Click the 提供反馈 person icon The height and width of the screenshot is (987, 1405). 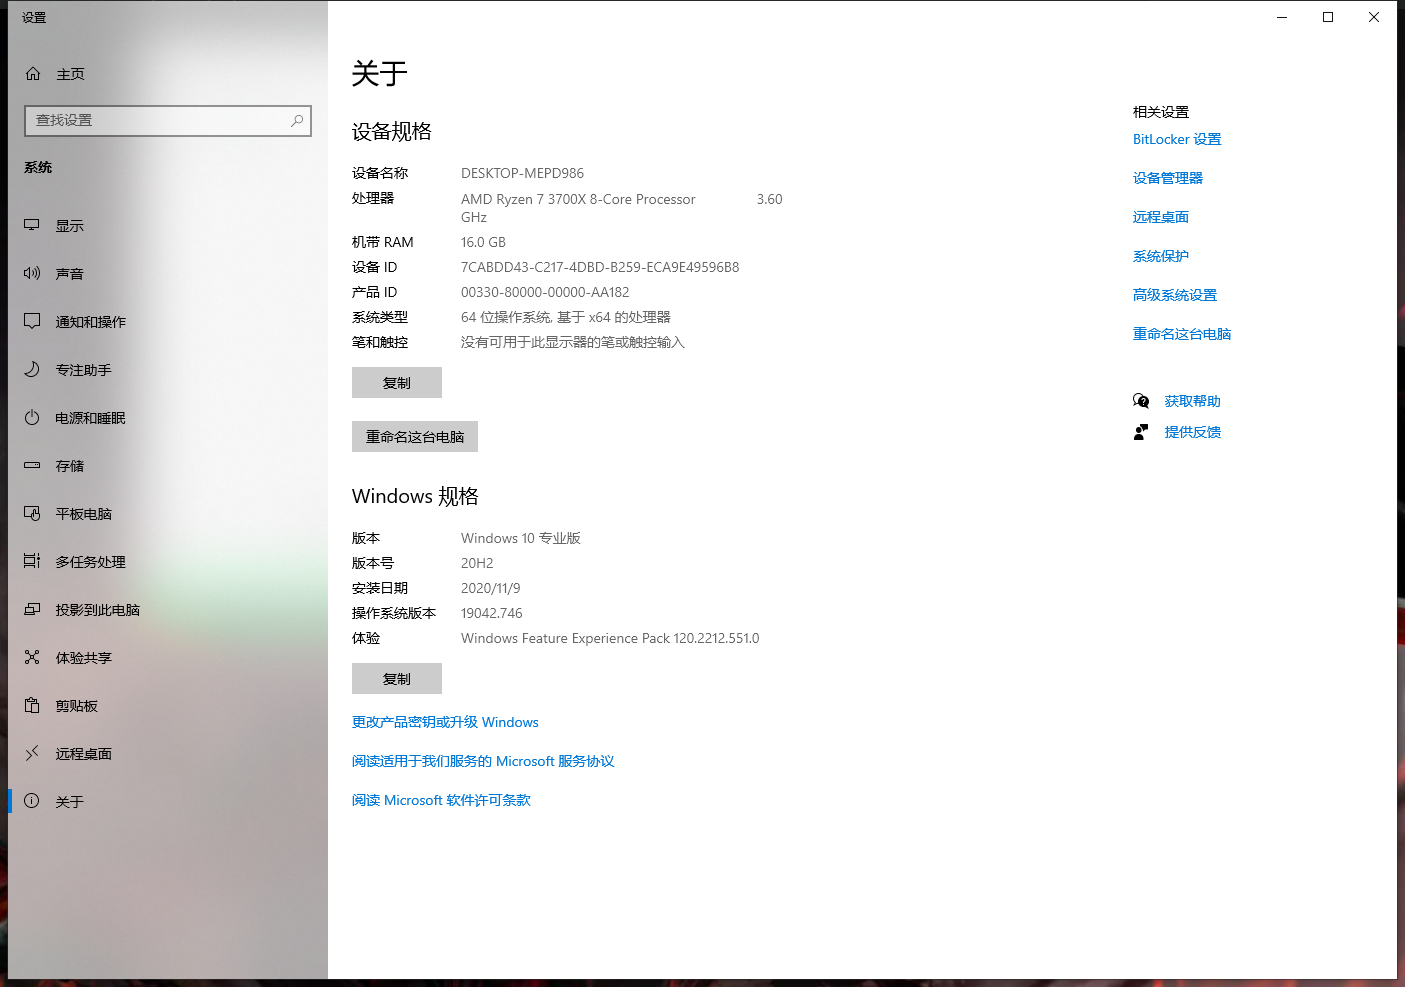coord(1141,432)
